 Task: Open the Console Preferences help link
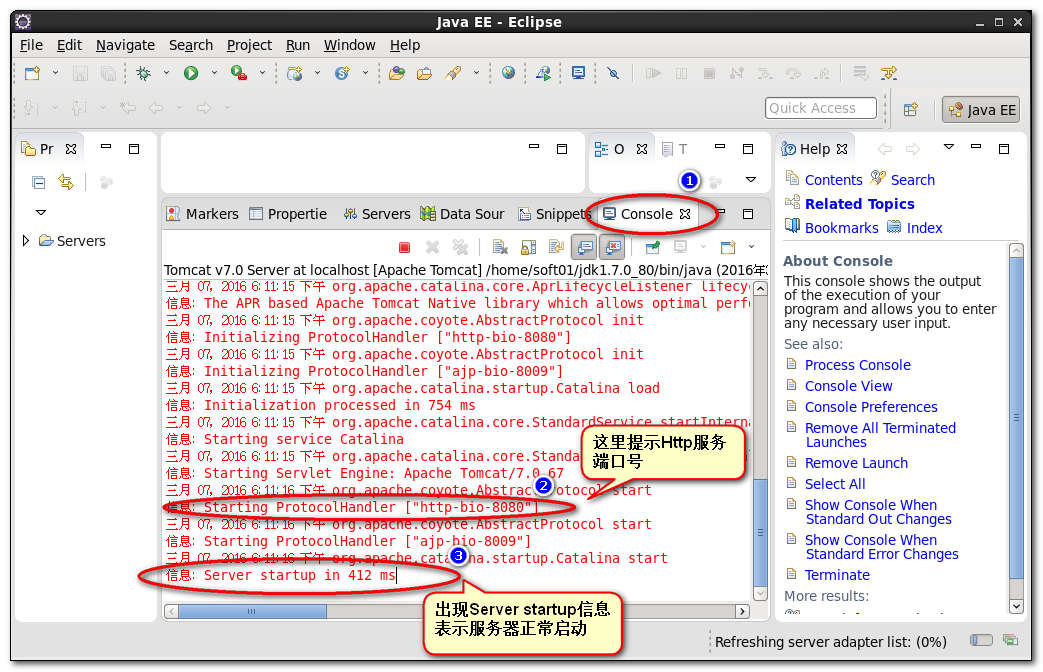[x=871, y=407]
